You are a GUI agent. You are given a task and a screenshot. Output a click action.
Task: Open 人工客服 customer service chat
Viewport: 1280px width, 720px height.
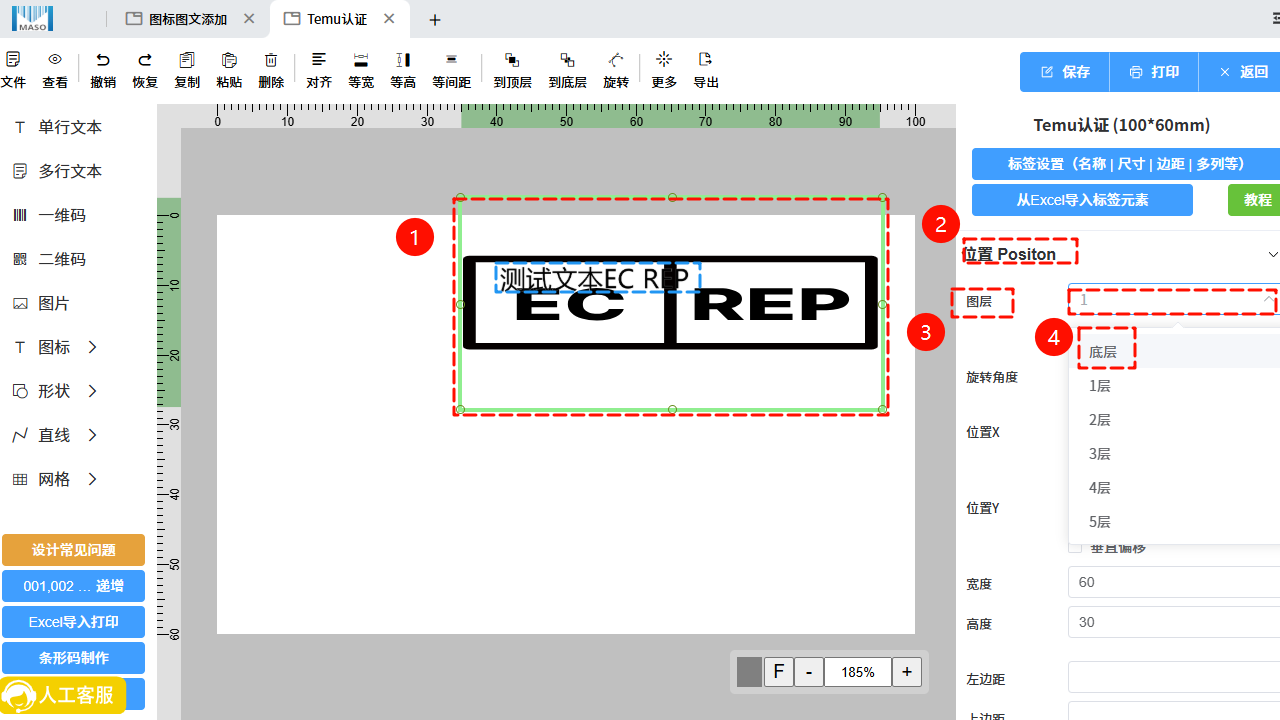tap(64, 695)
